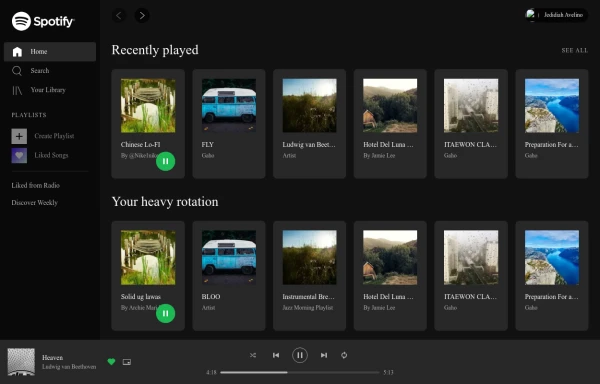Open the Jedidiah Avelino profile menu

pos(556,15)
